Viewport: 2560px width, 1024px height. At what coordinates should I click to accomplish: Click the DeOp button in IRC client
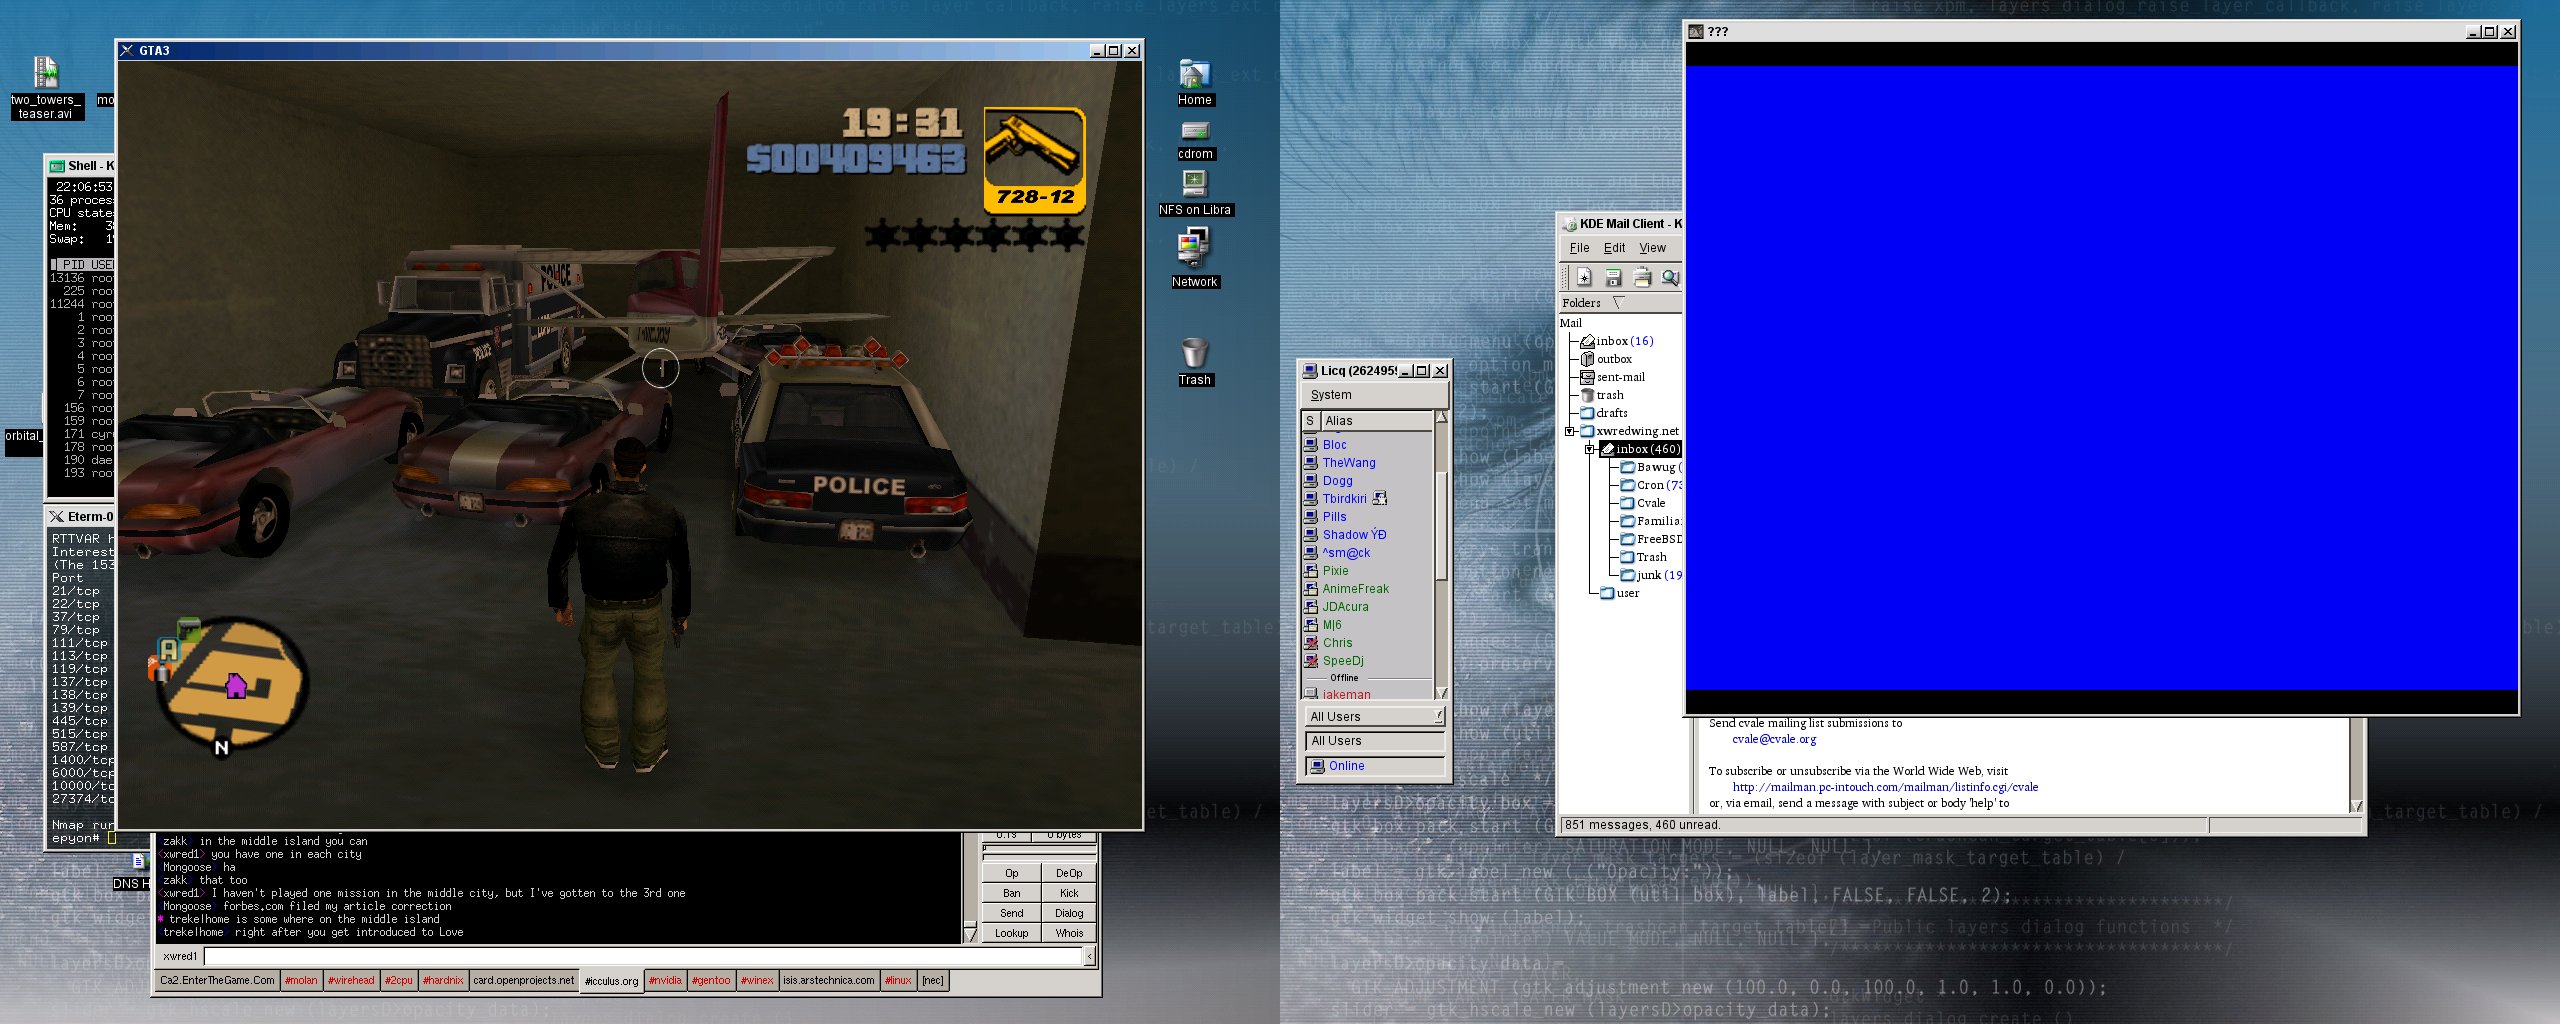1068,873
